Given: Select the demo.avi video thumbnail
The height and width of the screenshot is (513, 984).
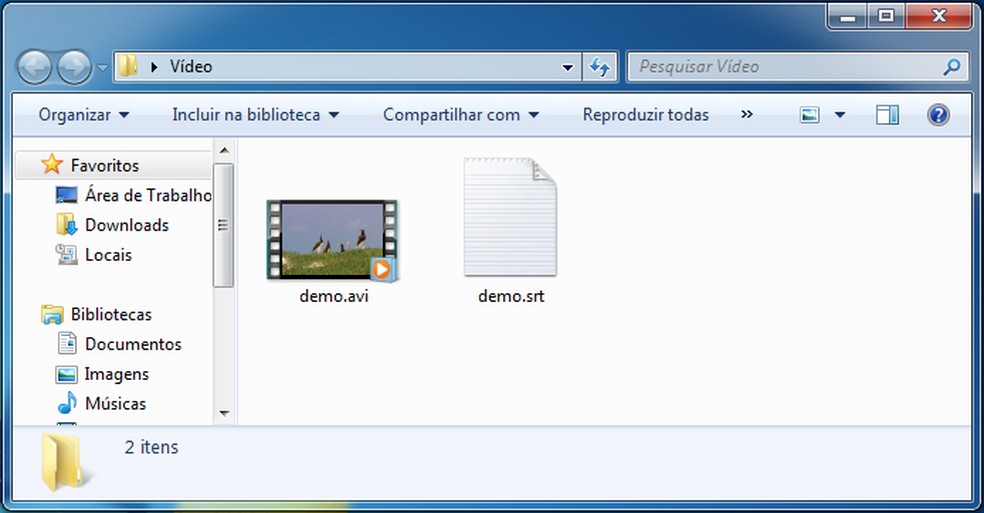Looking at the screenshot, I should tap(333, 240).
